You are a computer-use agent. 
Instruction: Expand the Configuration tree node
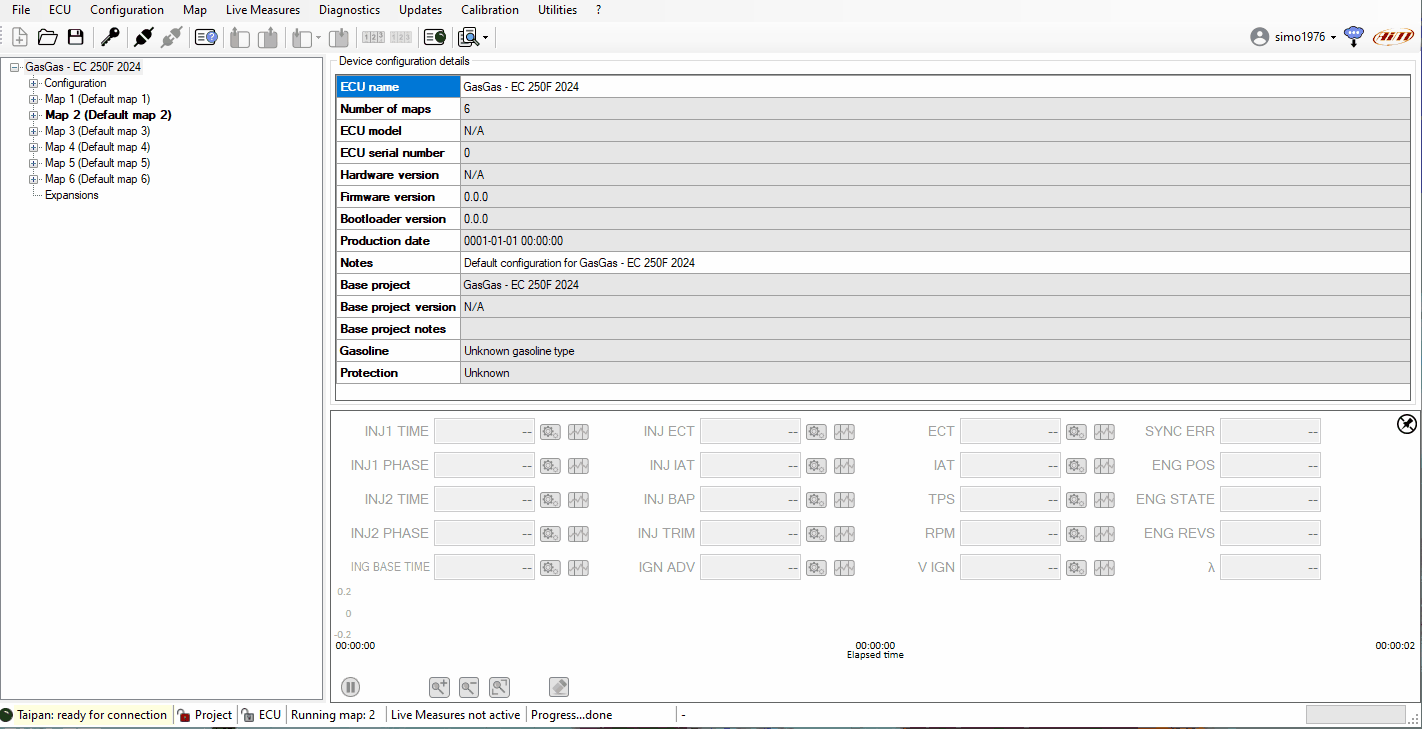click(x=34, y=83)
